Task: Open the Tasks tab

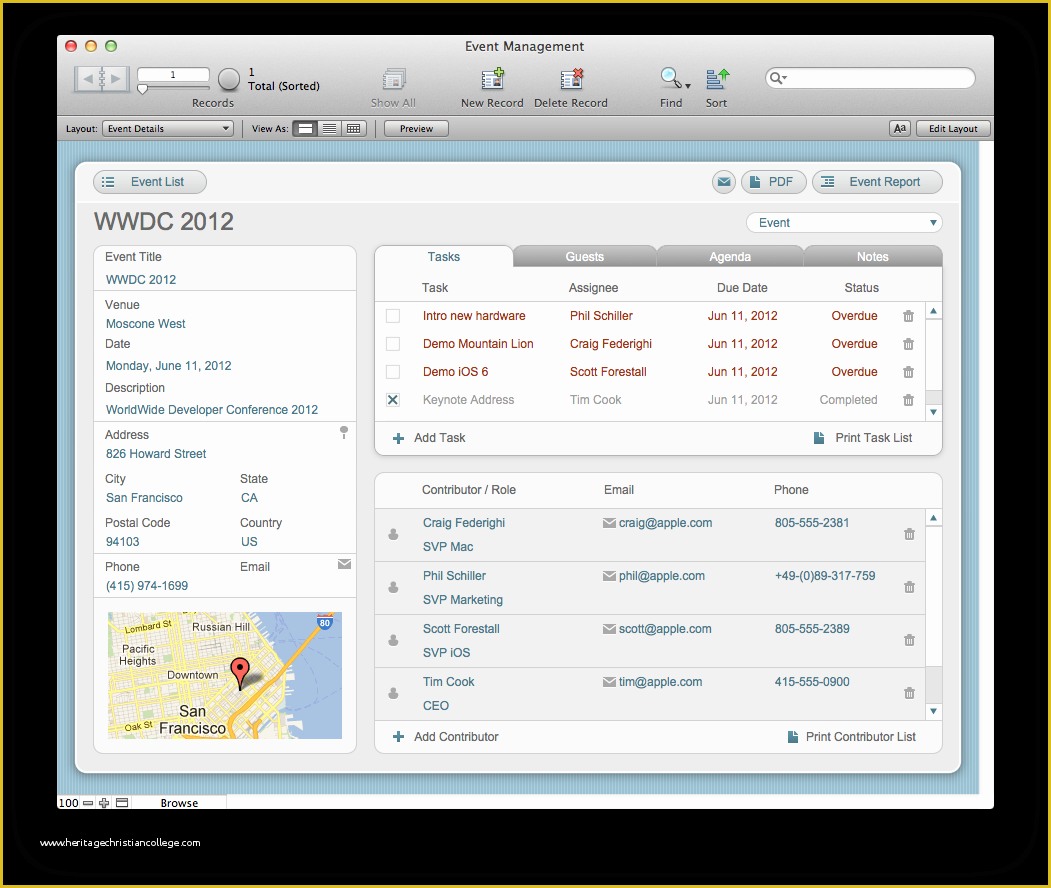Action: [444, 257]
